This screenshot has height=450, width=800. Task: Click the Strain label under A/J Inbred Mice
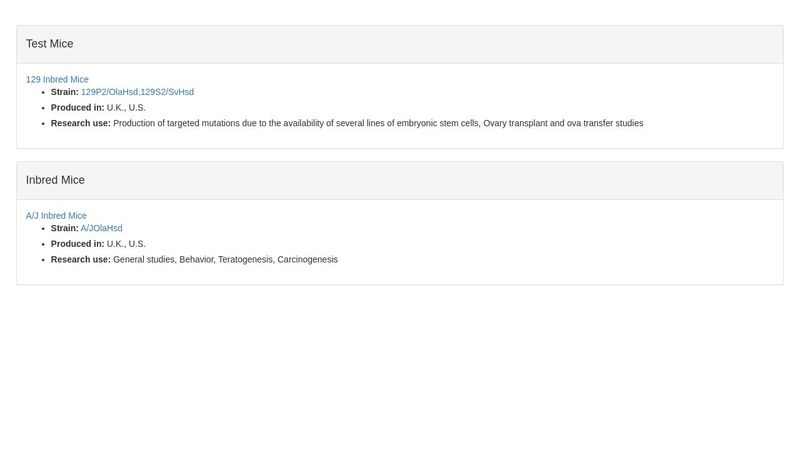click(x=65, y=228)
